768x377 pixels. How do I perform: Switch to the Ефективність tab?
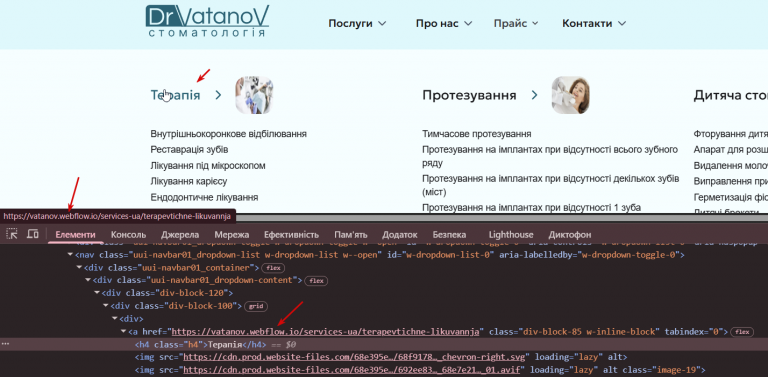coord(291,235)
